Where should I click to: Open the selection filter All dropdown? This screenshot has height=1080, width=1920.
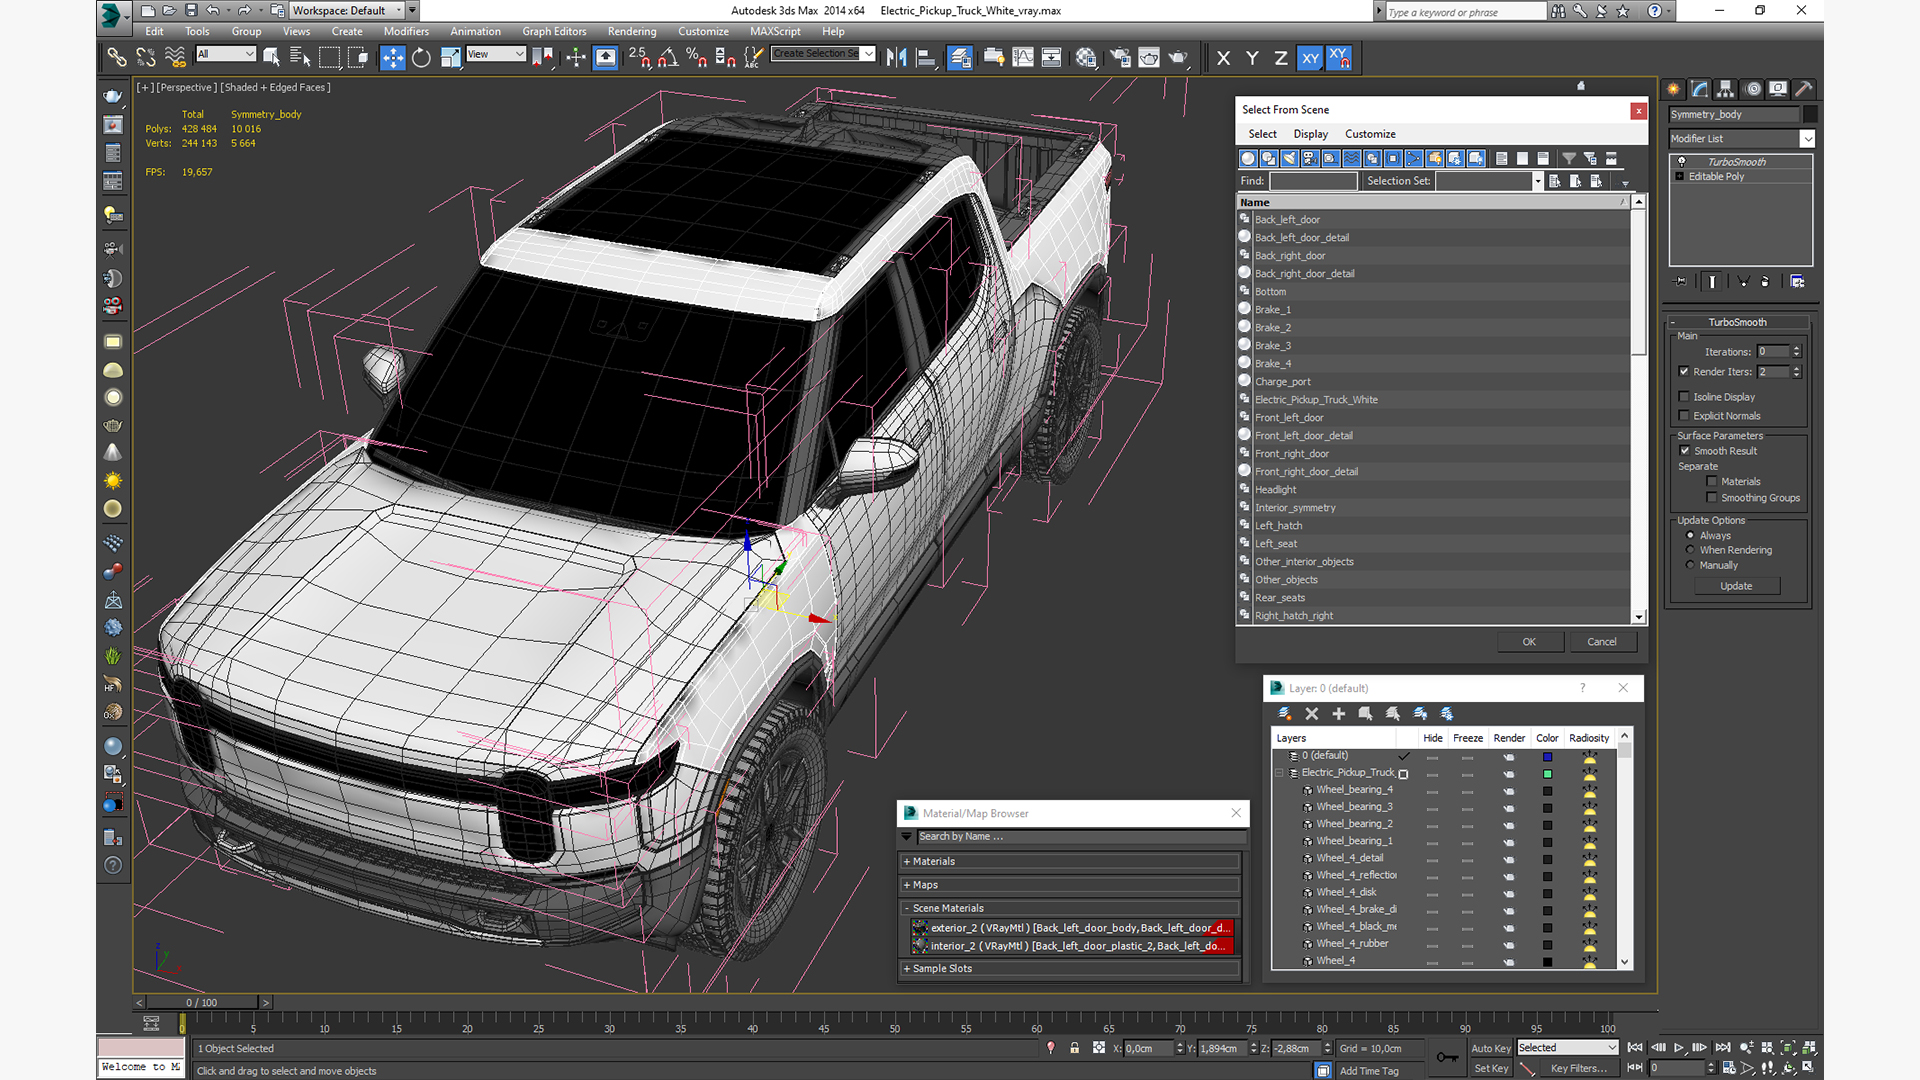point(226,54)
